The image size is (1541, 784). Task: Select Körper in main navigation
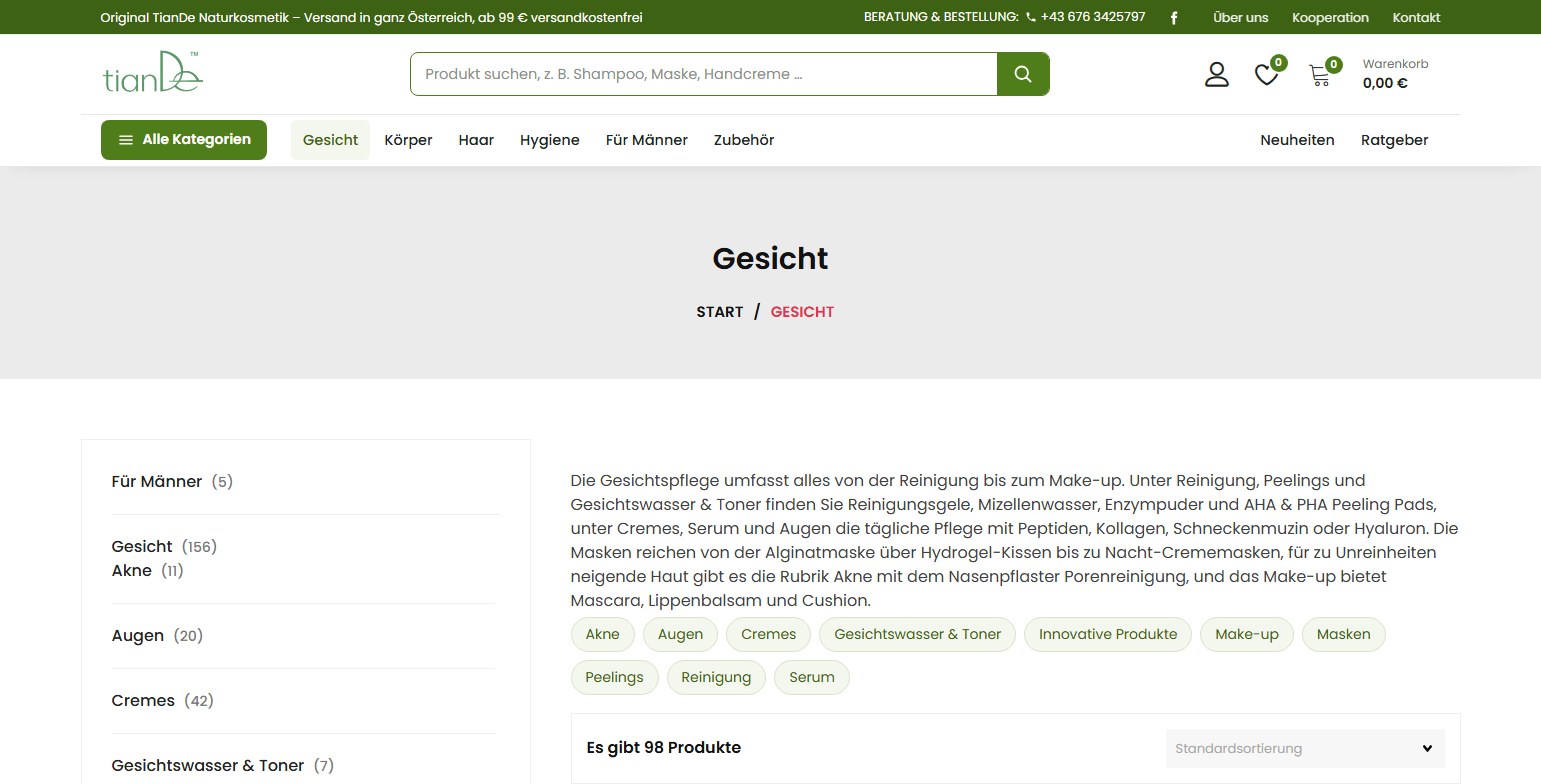(408, 140)
